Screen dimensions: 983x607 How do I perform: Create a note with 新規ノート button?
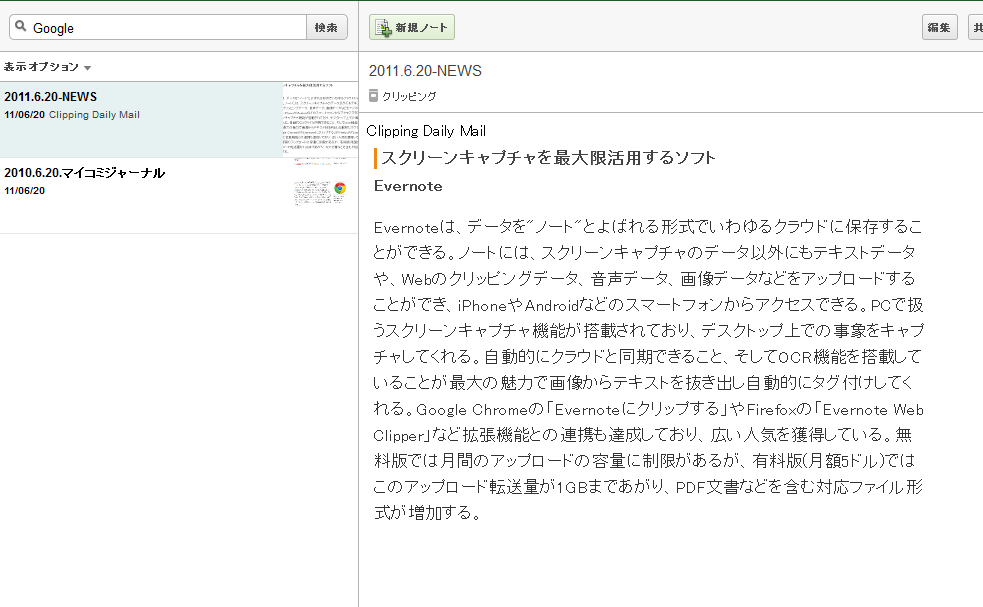coord(412,28)
